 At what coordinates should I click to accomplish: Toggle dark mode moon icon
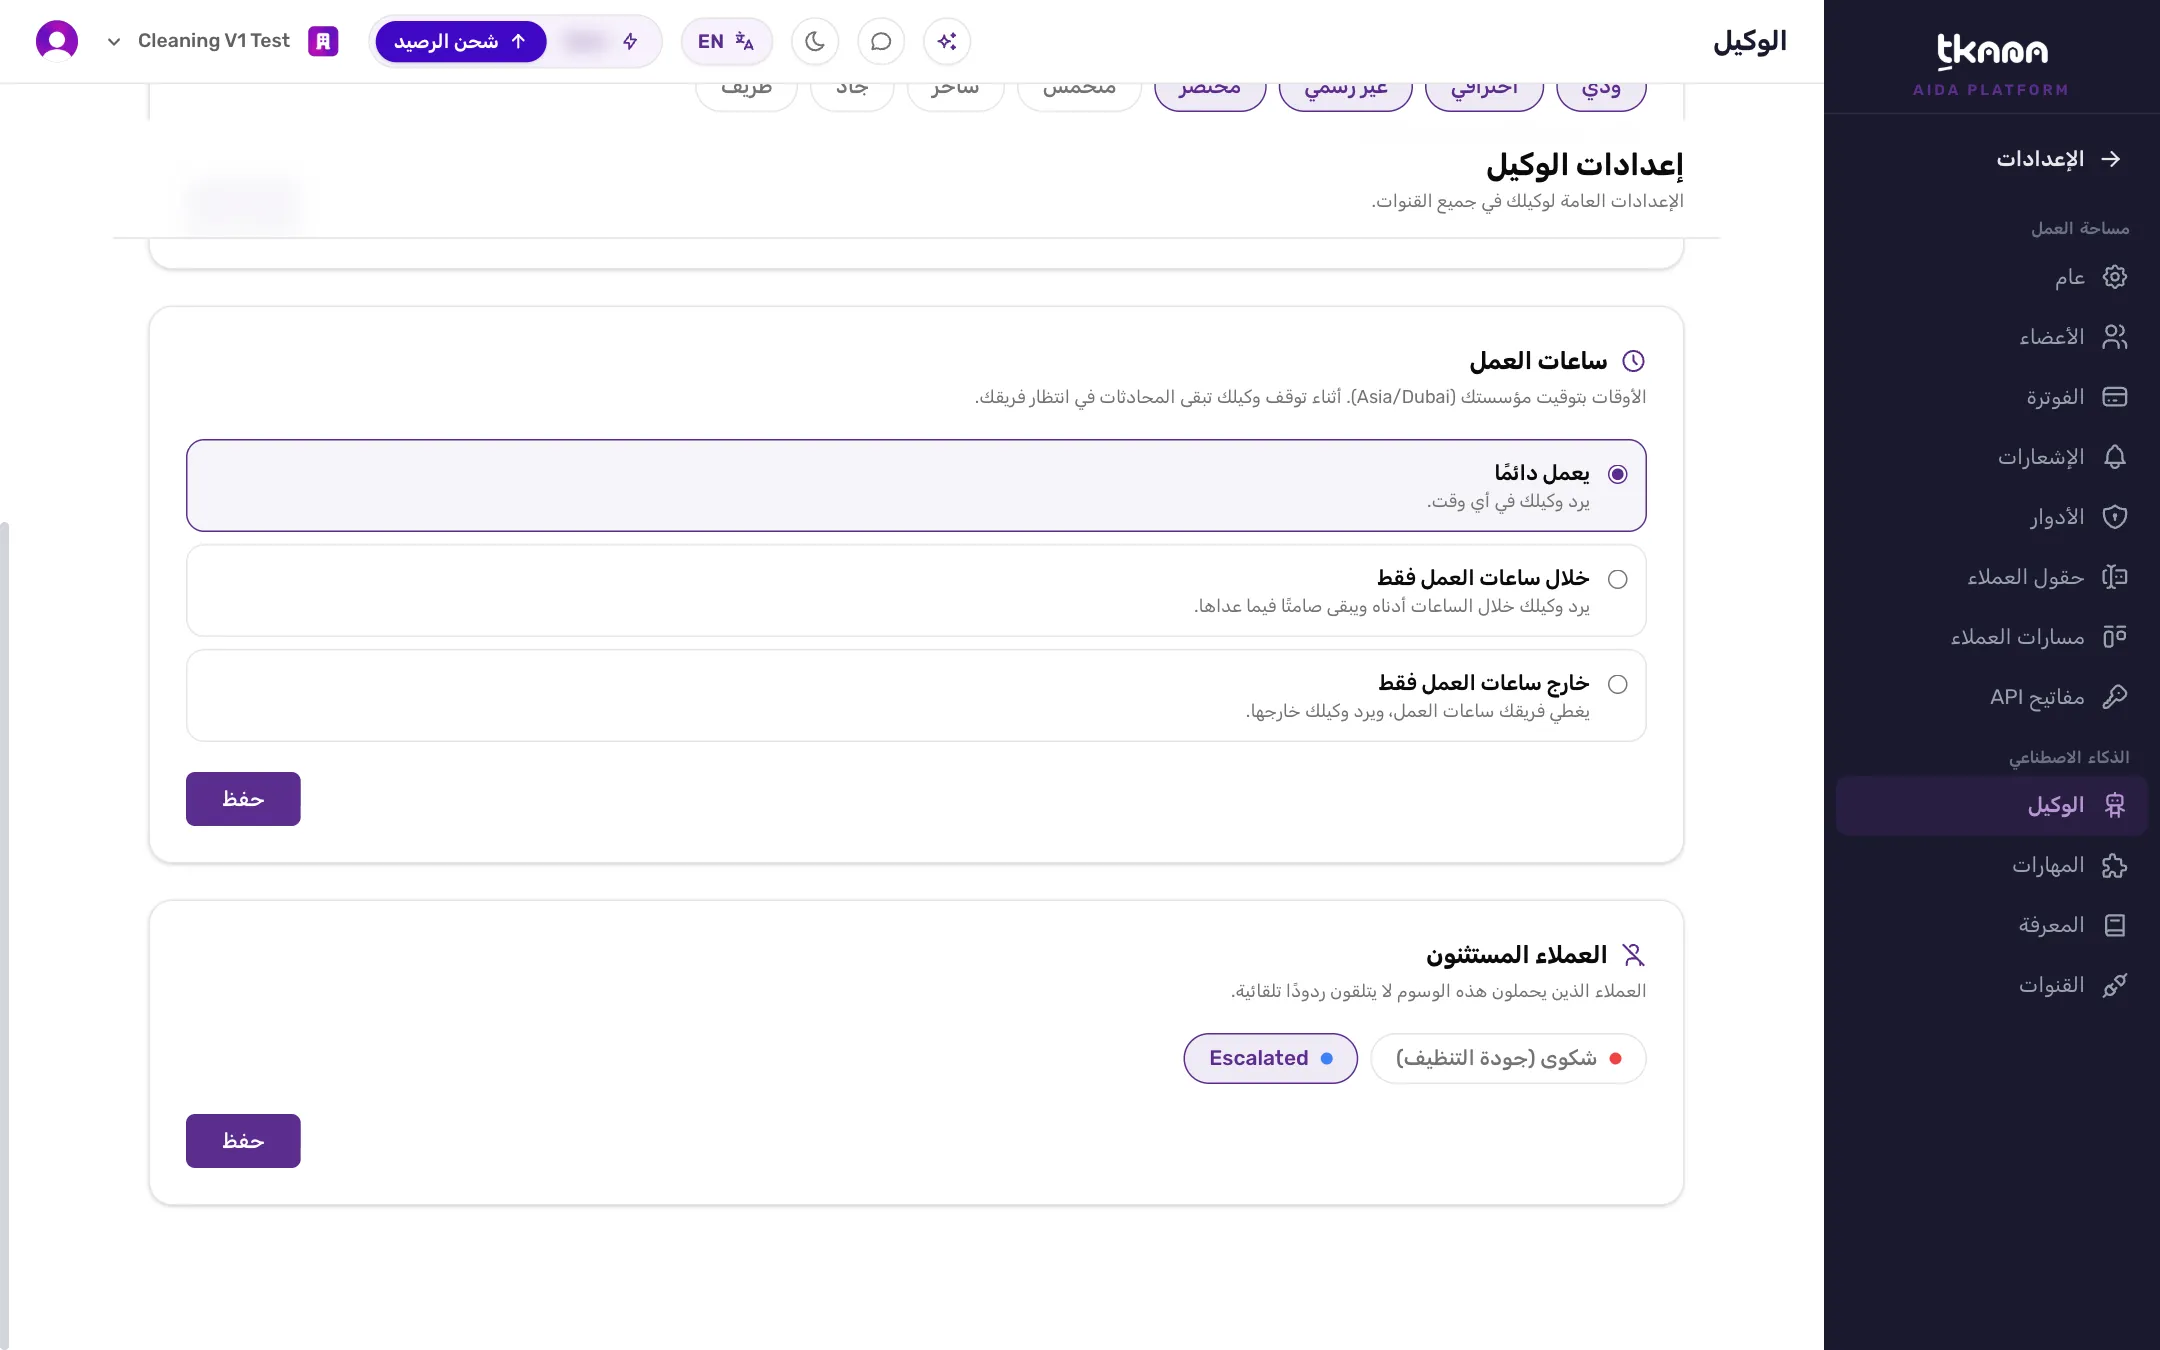(815, 42)
